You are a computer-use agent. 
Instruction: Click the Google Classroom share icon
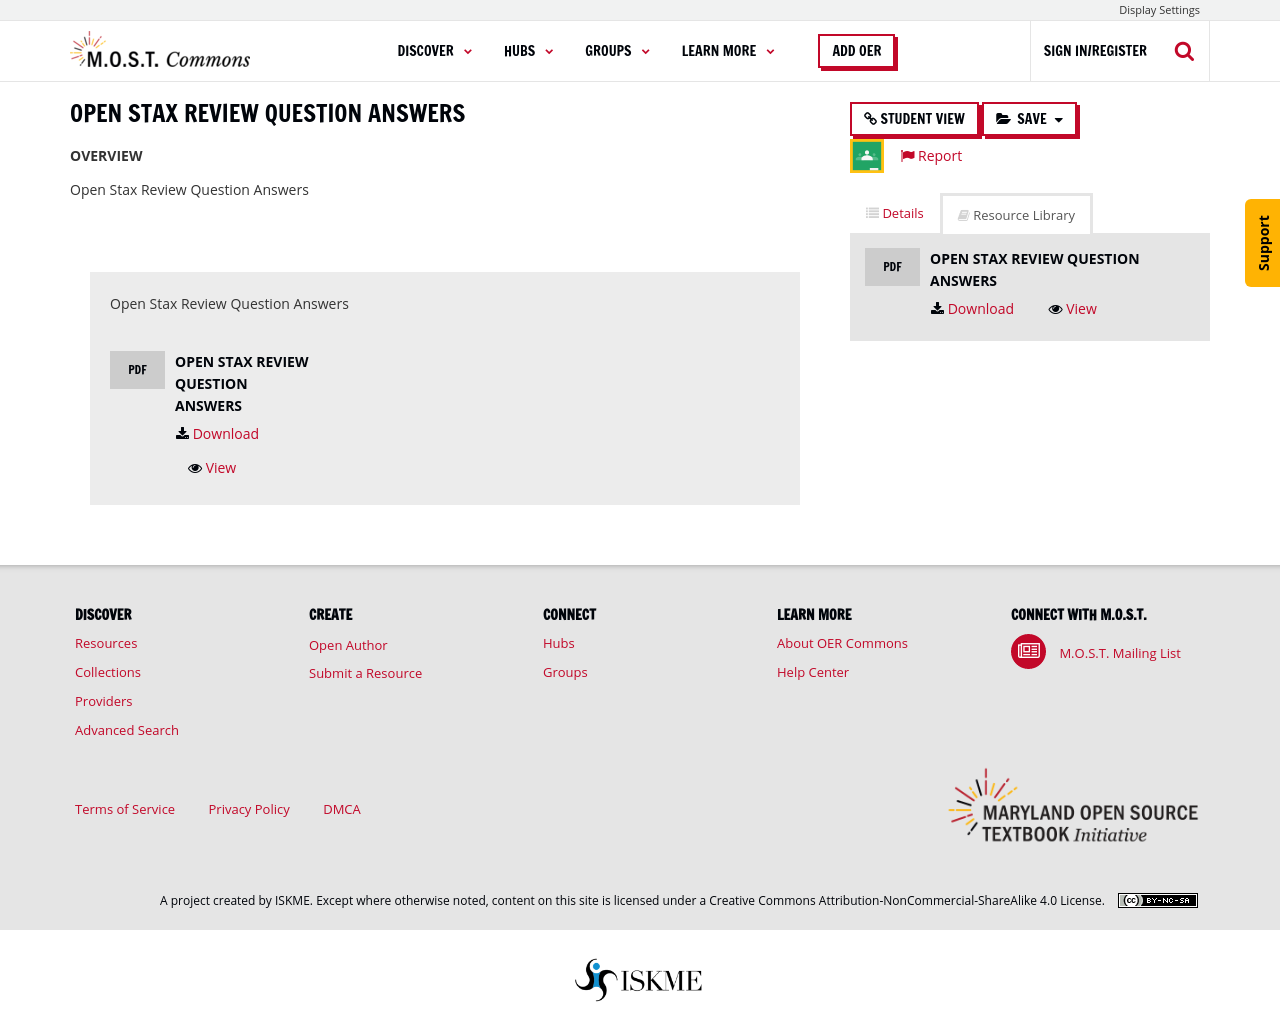[x=866, y=156]
